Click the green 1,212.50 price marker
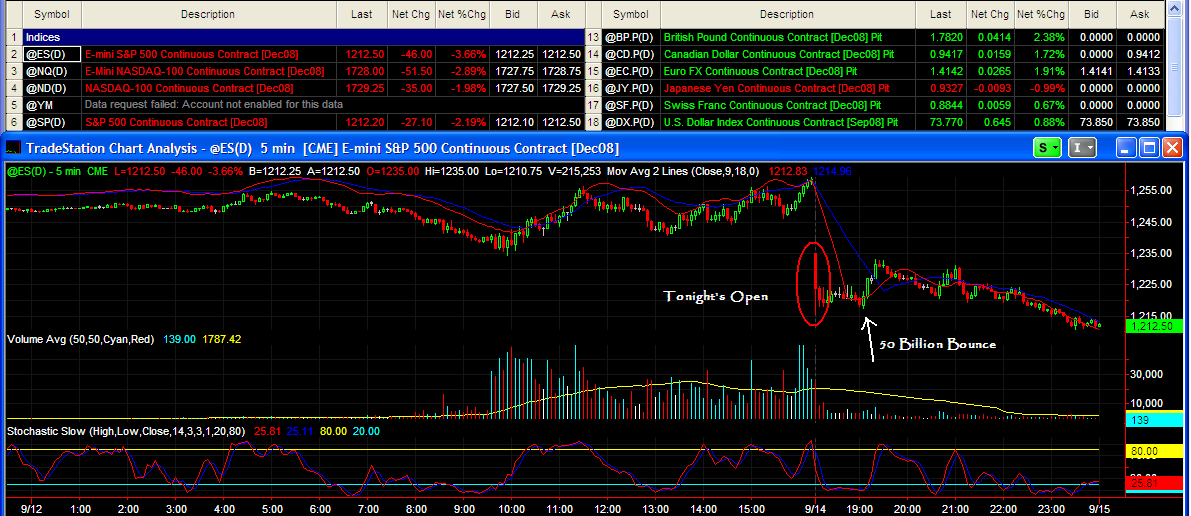The height and width of the screenshot is (516, 1191). tap(1154, 326)
